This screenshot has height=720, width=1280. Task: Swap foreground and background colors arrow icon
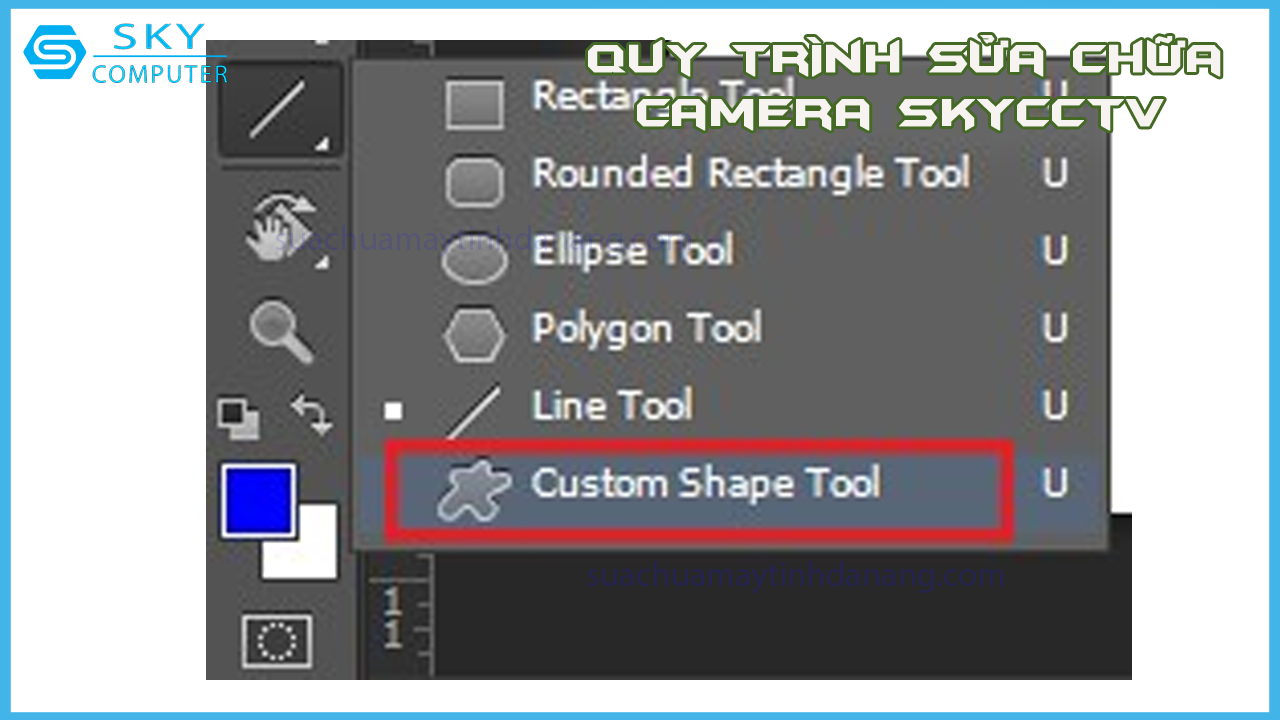pyautogui.click(x=311, y=414)
